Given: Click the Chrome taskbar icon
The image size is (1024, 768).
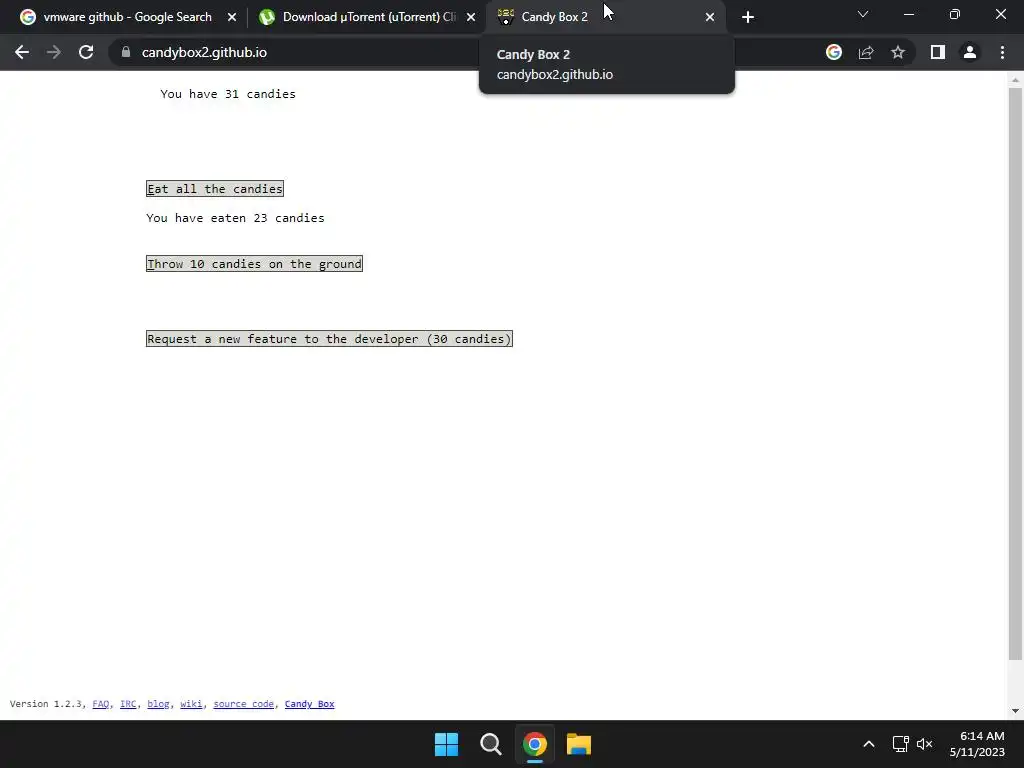Looking at the screenshot, I should (x=535, y=744).
